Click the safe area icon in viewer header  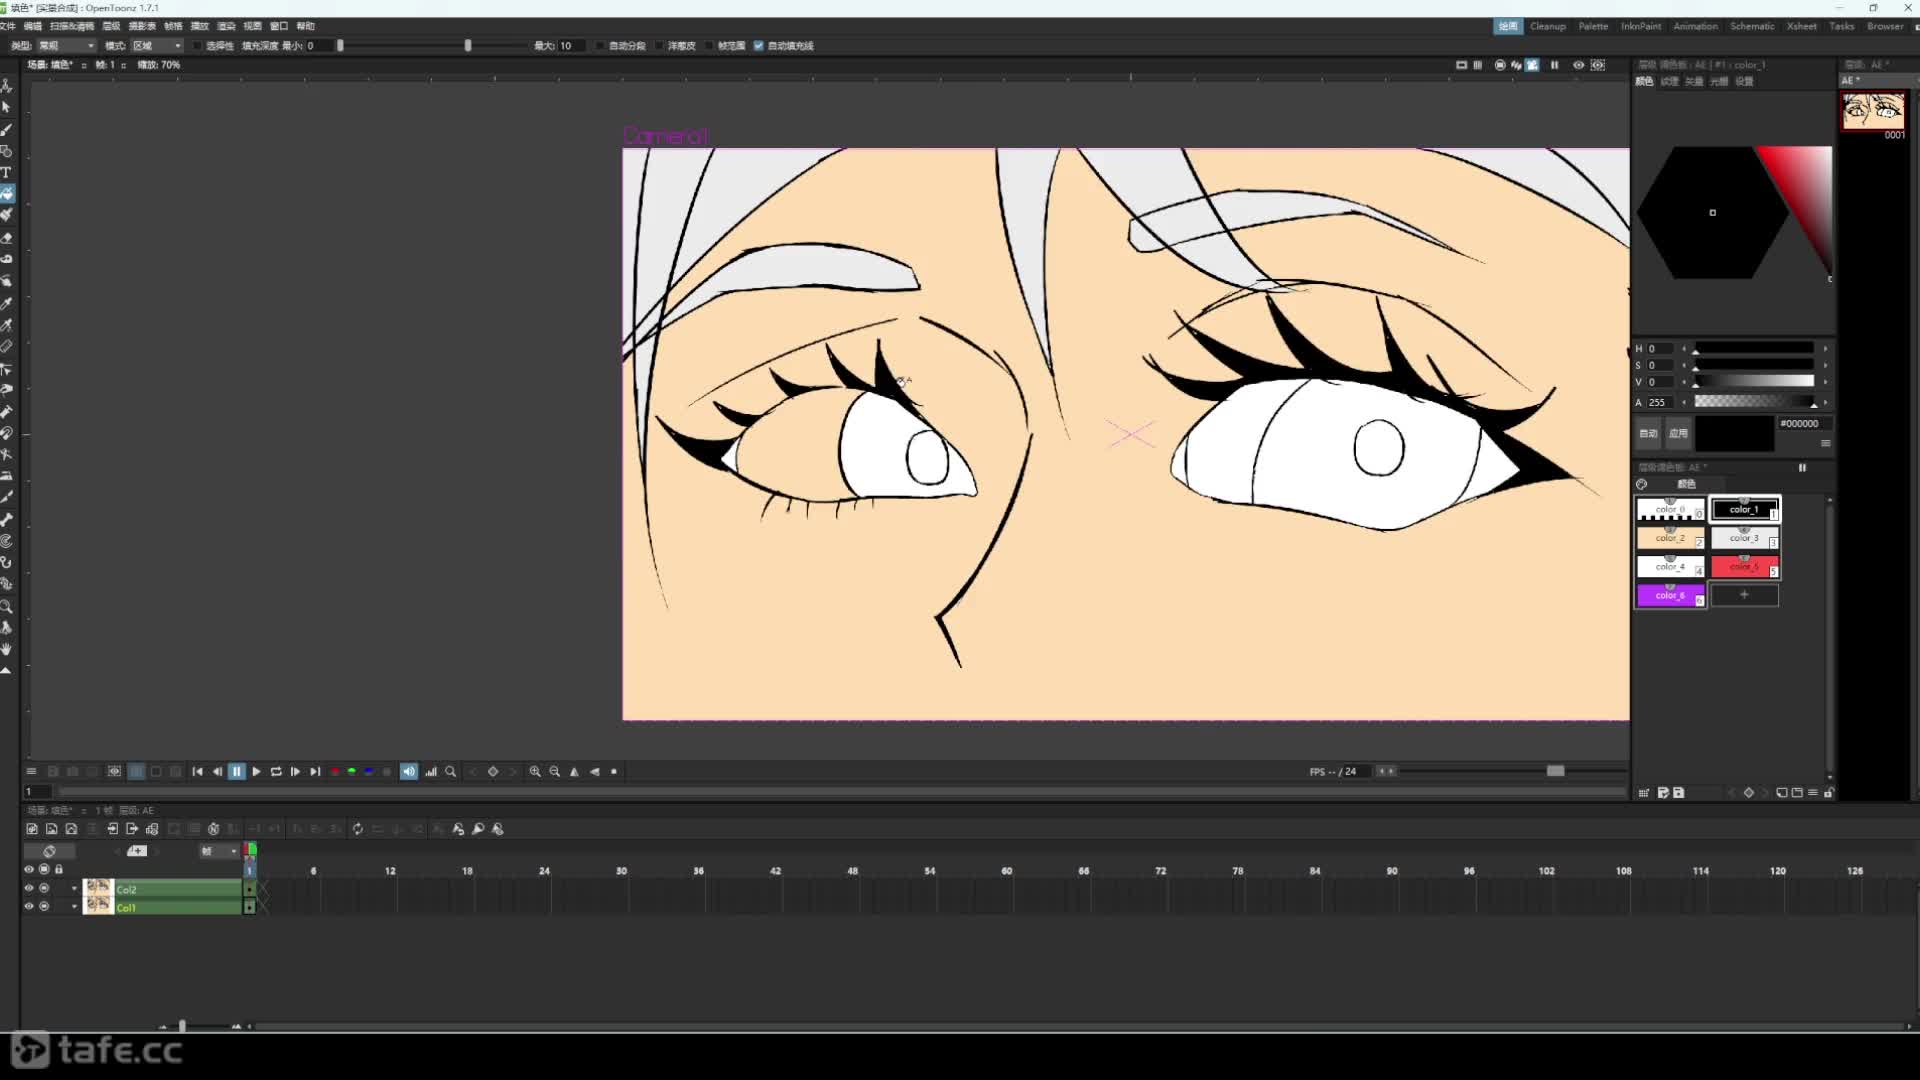[1461, 65]
